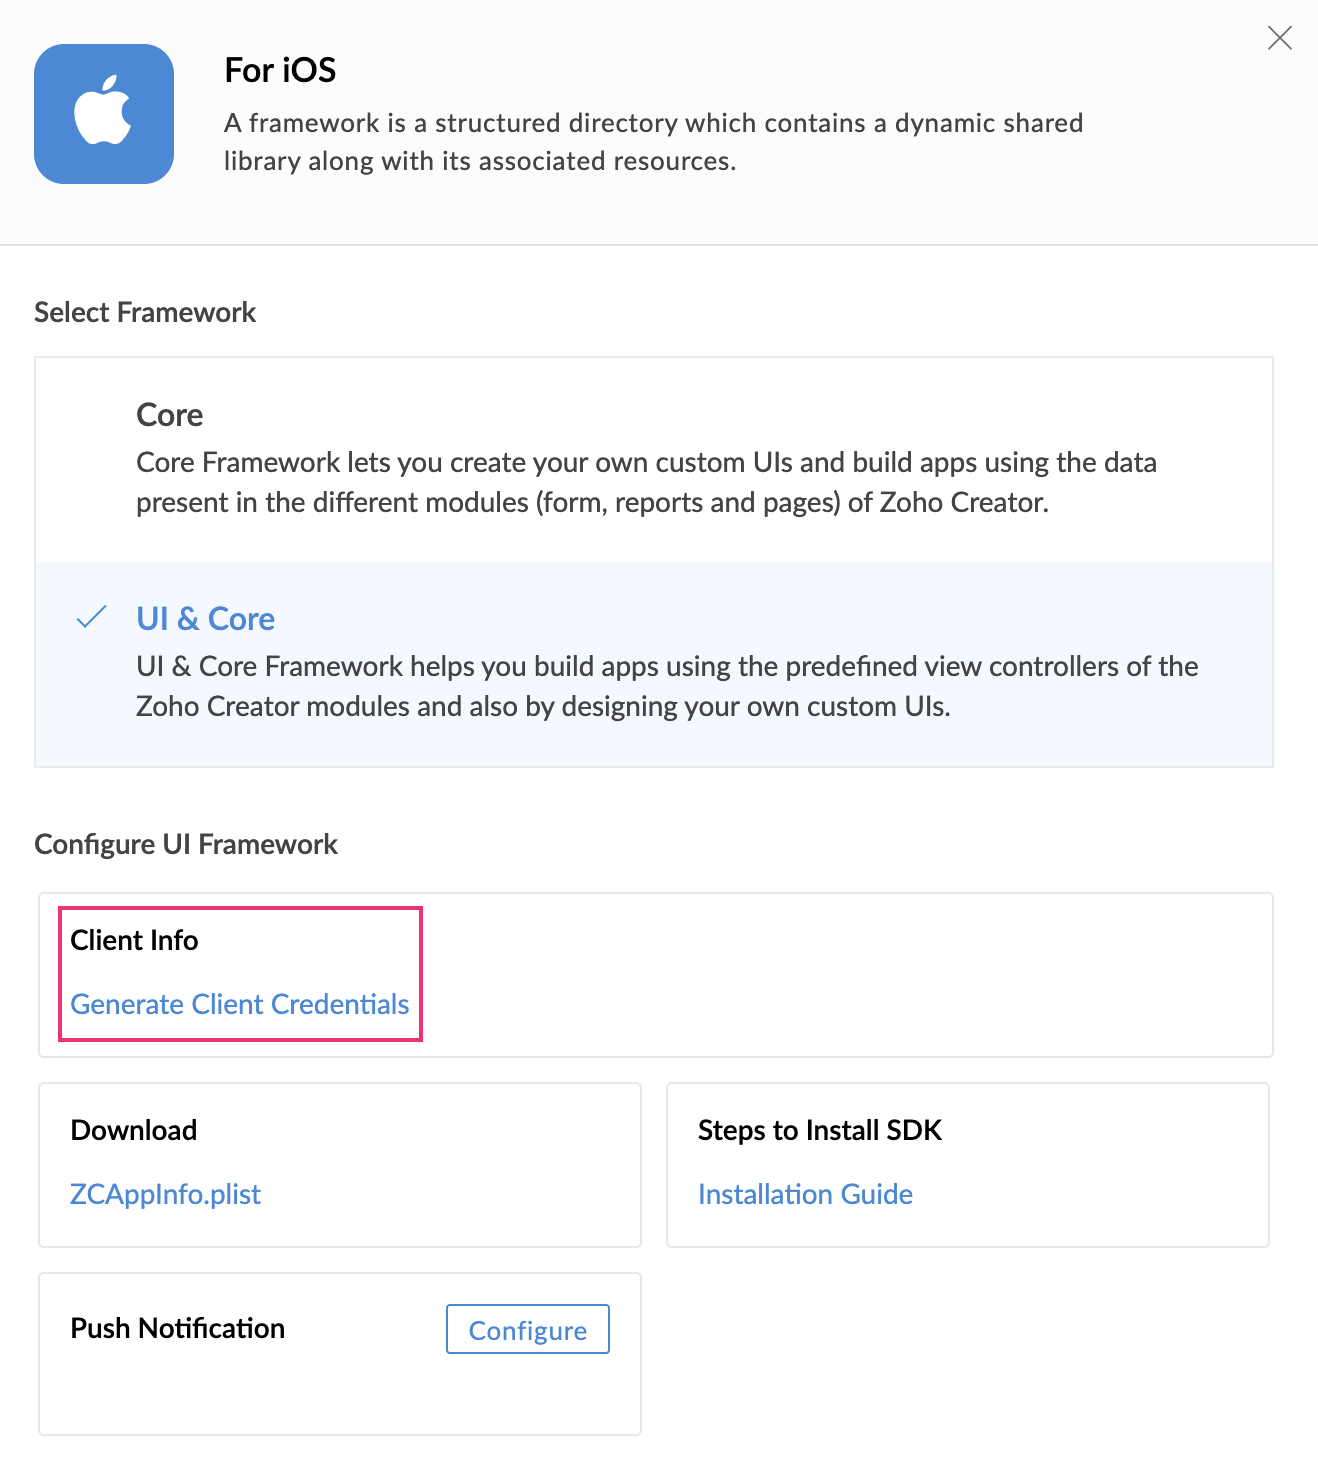Click the Client Info heading

tap(135, 940)
